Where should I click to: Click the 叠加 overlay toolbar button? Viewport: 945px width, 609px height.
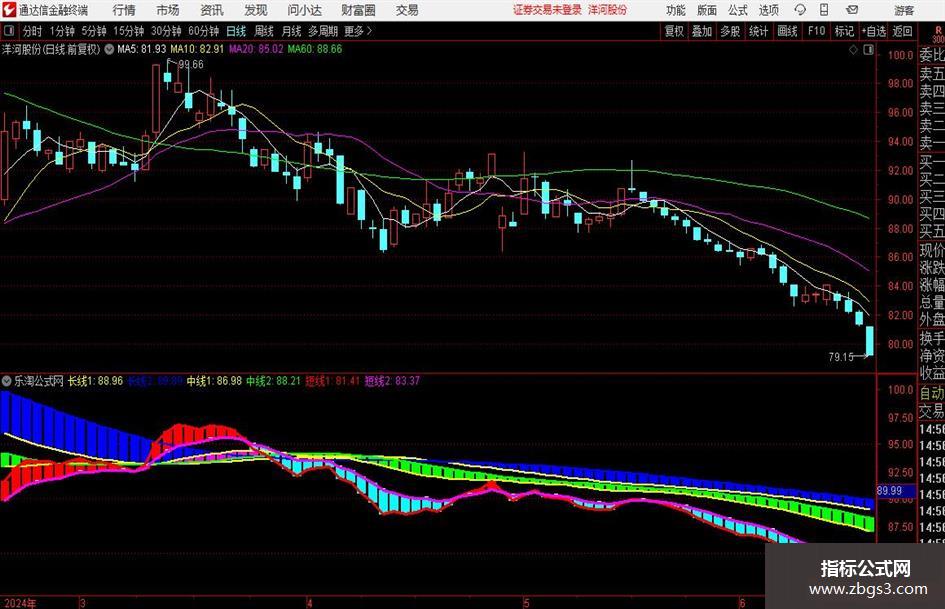702,31
